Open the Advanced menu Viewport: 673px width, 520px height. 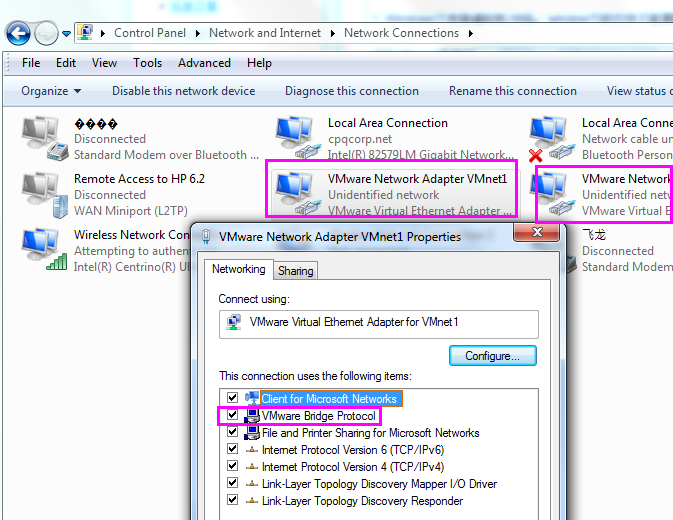(204, 63)
